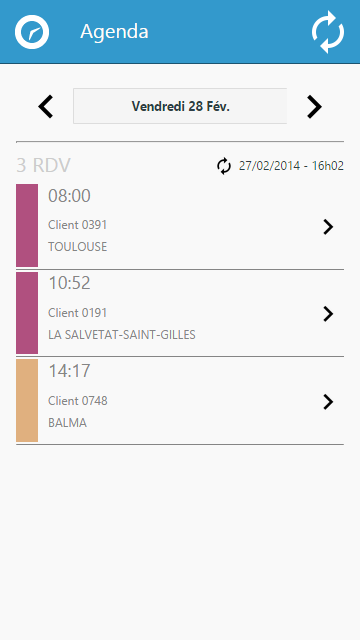Image resolution: width=360 pixels, height=640 pixels.
Task: Open the 08:00 appointment time
Action: 69,196
